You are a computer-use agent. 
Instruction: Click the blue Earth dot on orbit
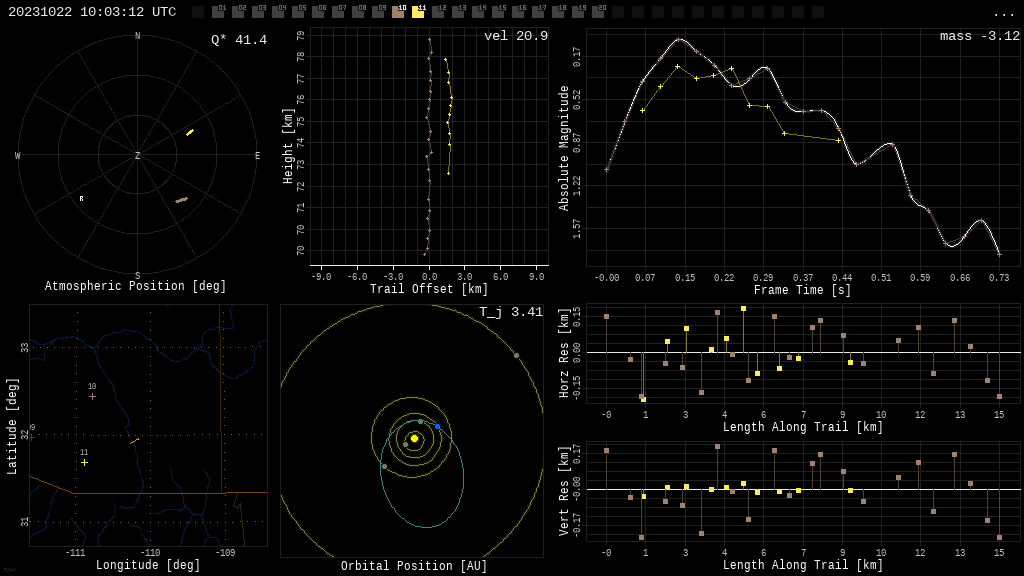point(437,427)
